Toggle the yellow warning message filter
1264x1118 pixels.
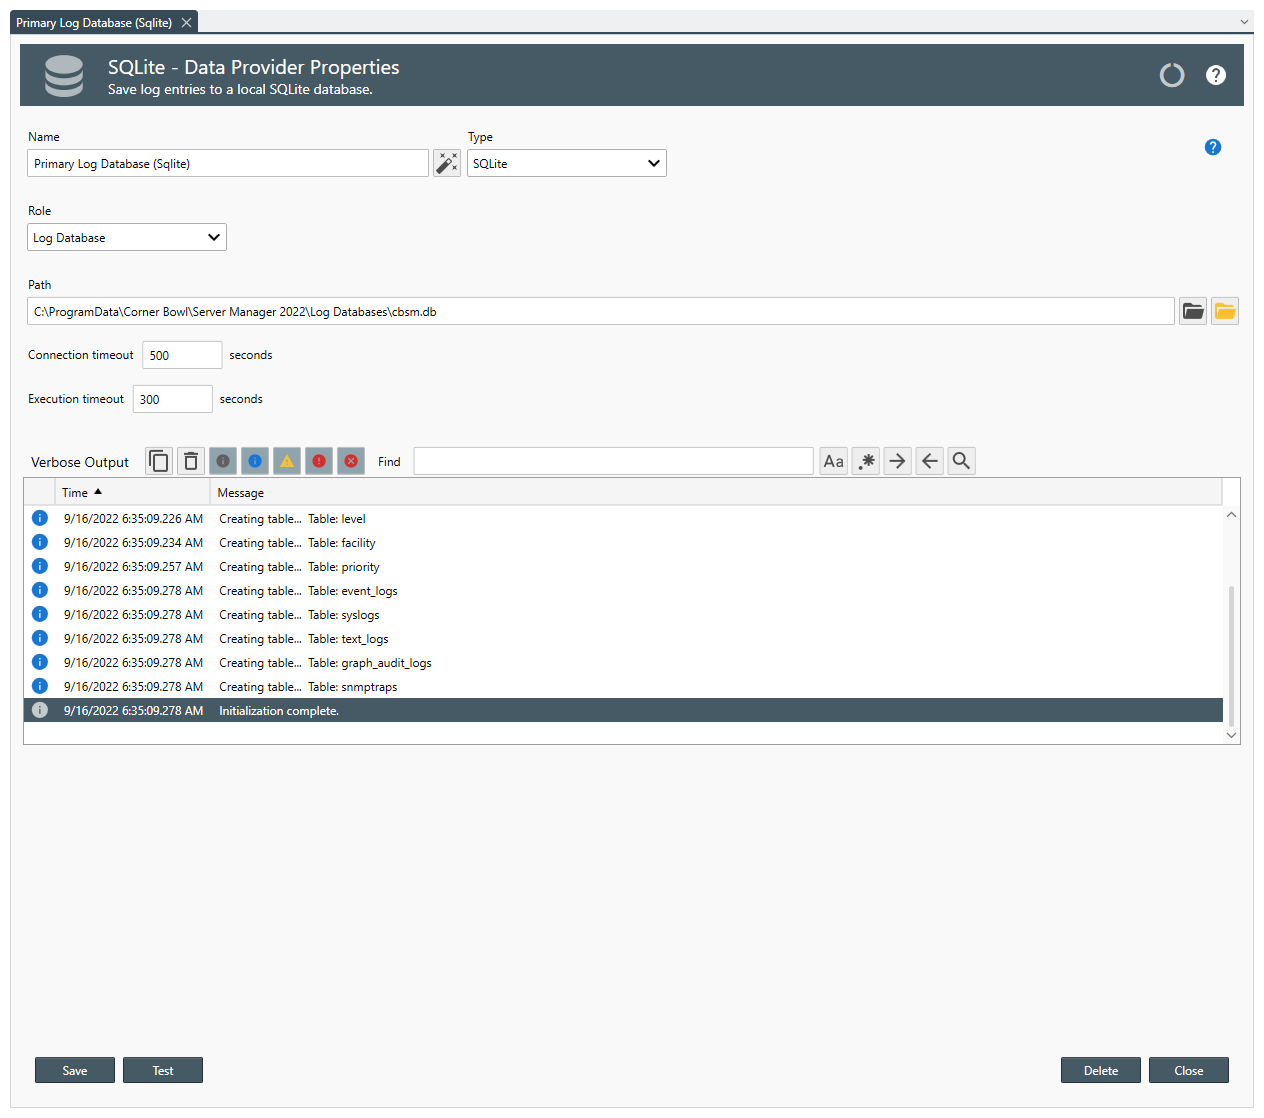(287, 461)
